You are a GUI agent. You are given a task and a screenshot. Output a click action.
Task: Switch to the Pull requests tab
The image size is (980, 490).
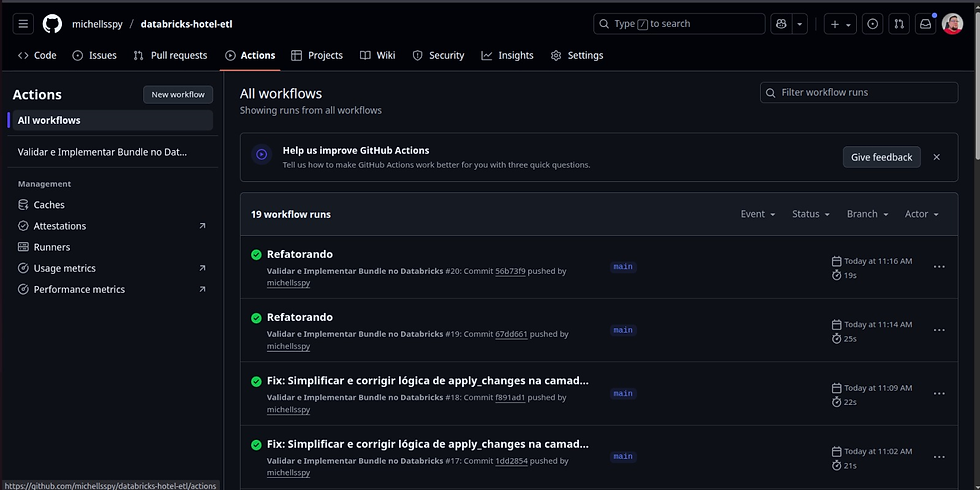tap(170, 56)
